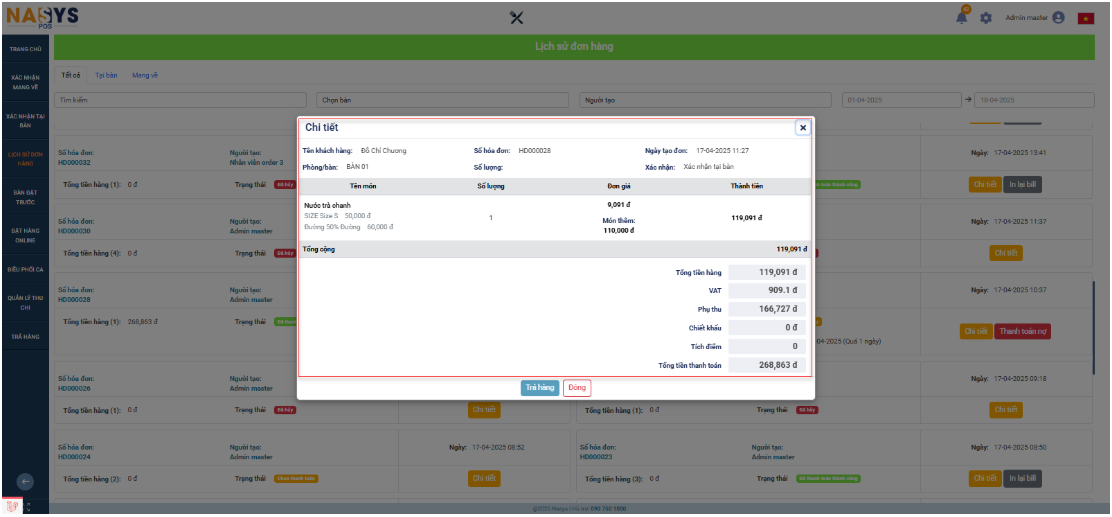Open settings via the gear icon
The image size is (1112, 517).
click(x=985, y=18)
